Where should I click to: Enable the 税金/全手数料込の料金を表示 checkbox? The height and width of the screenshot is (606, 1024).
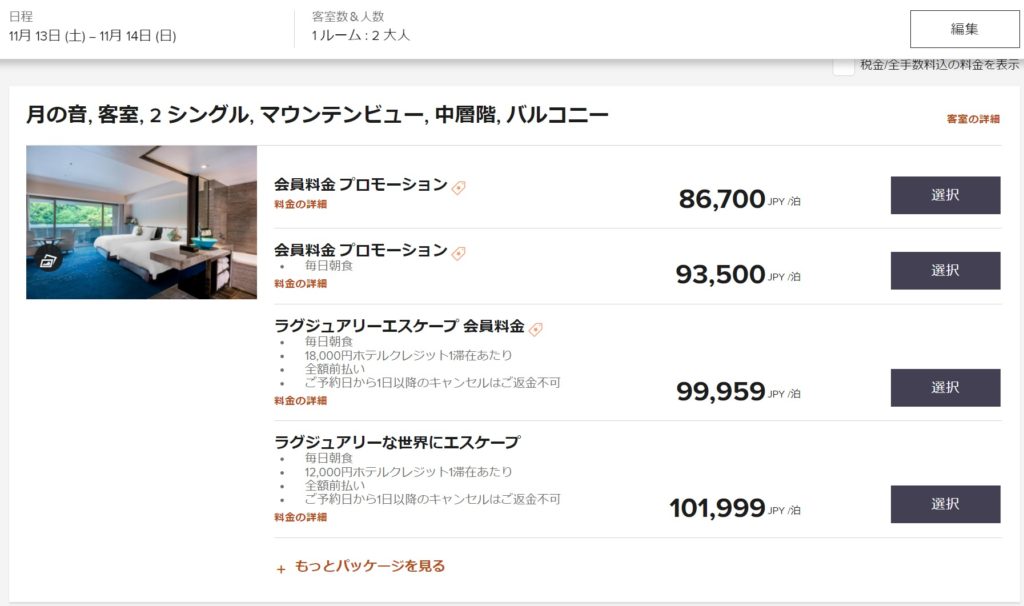tap(844, 66)
